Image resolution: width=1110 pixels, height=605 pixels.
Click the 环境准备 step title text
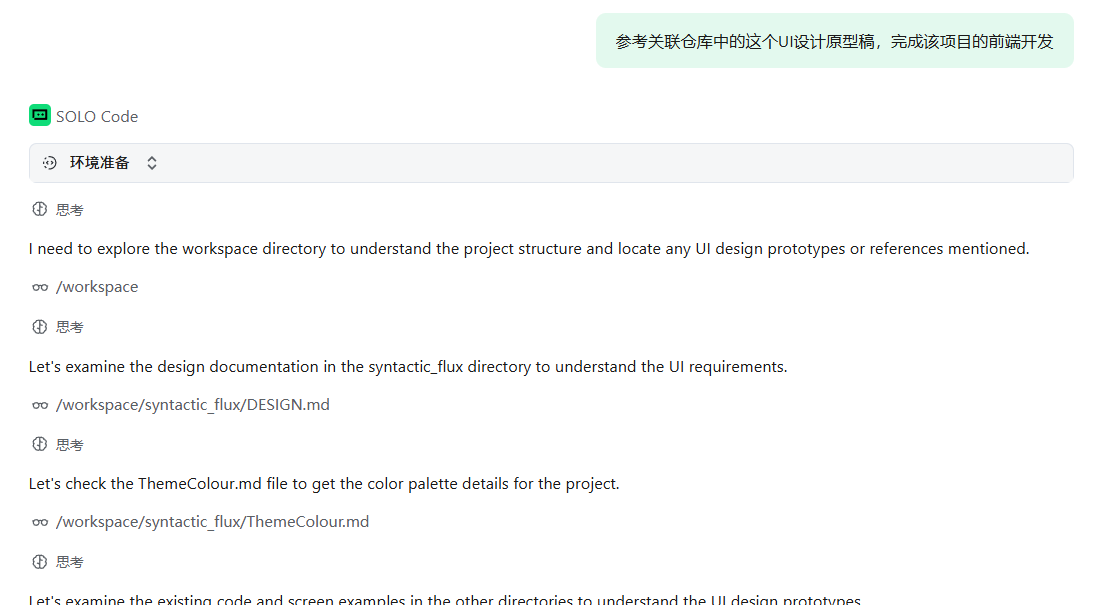[x=100, y=163]
